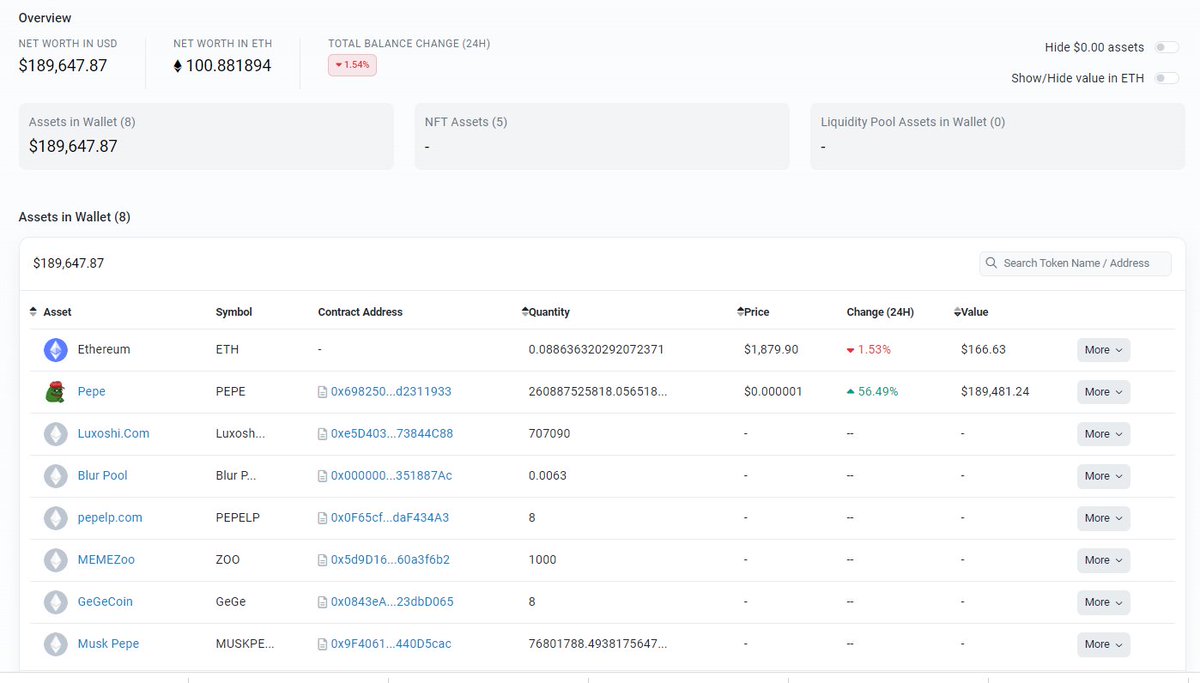Click the Luxoshi.Com placeholder token icon

(55, 434)
